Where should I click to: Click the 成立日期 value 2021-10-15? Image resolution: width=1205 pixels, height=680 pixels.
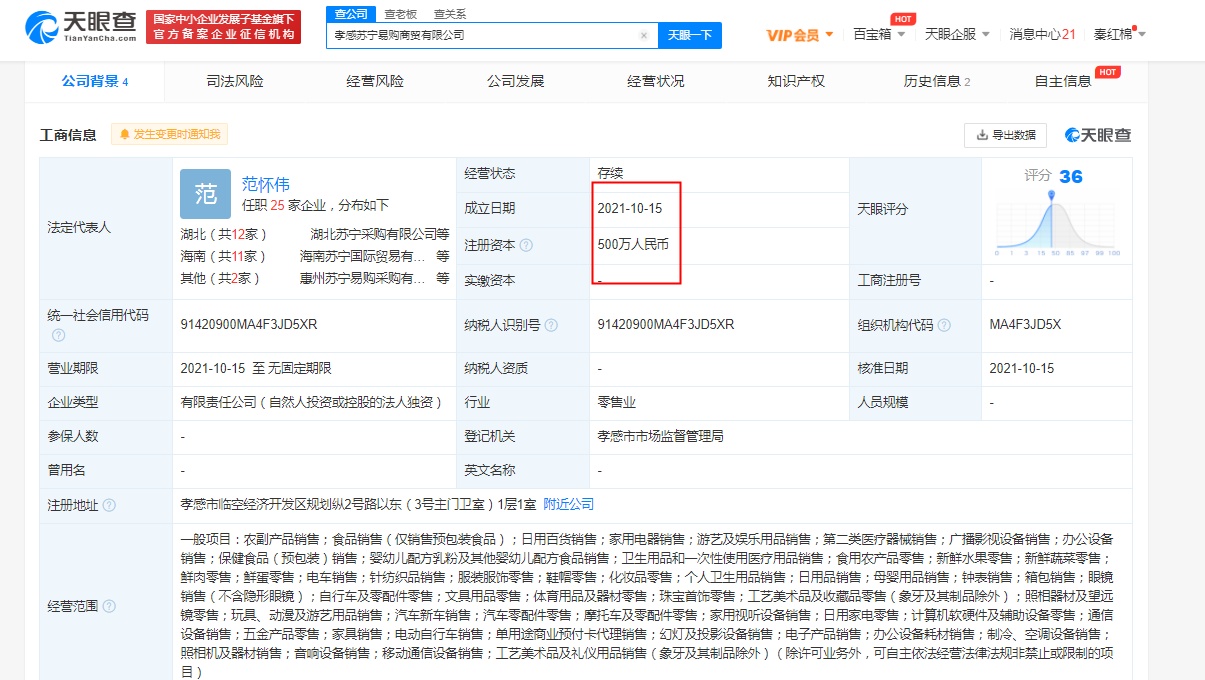pos(630,208)
